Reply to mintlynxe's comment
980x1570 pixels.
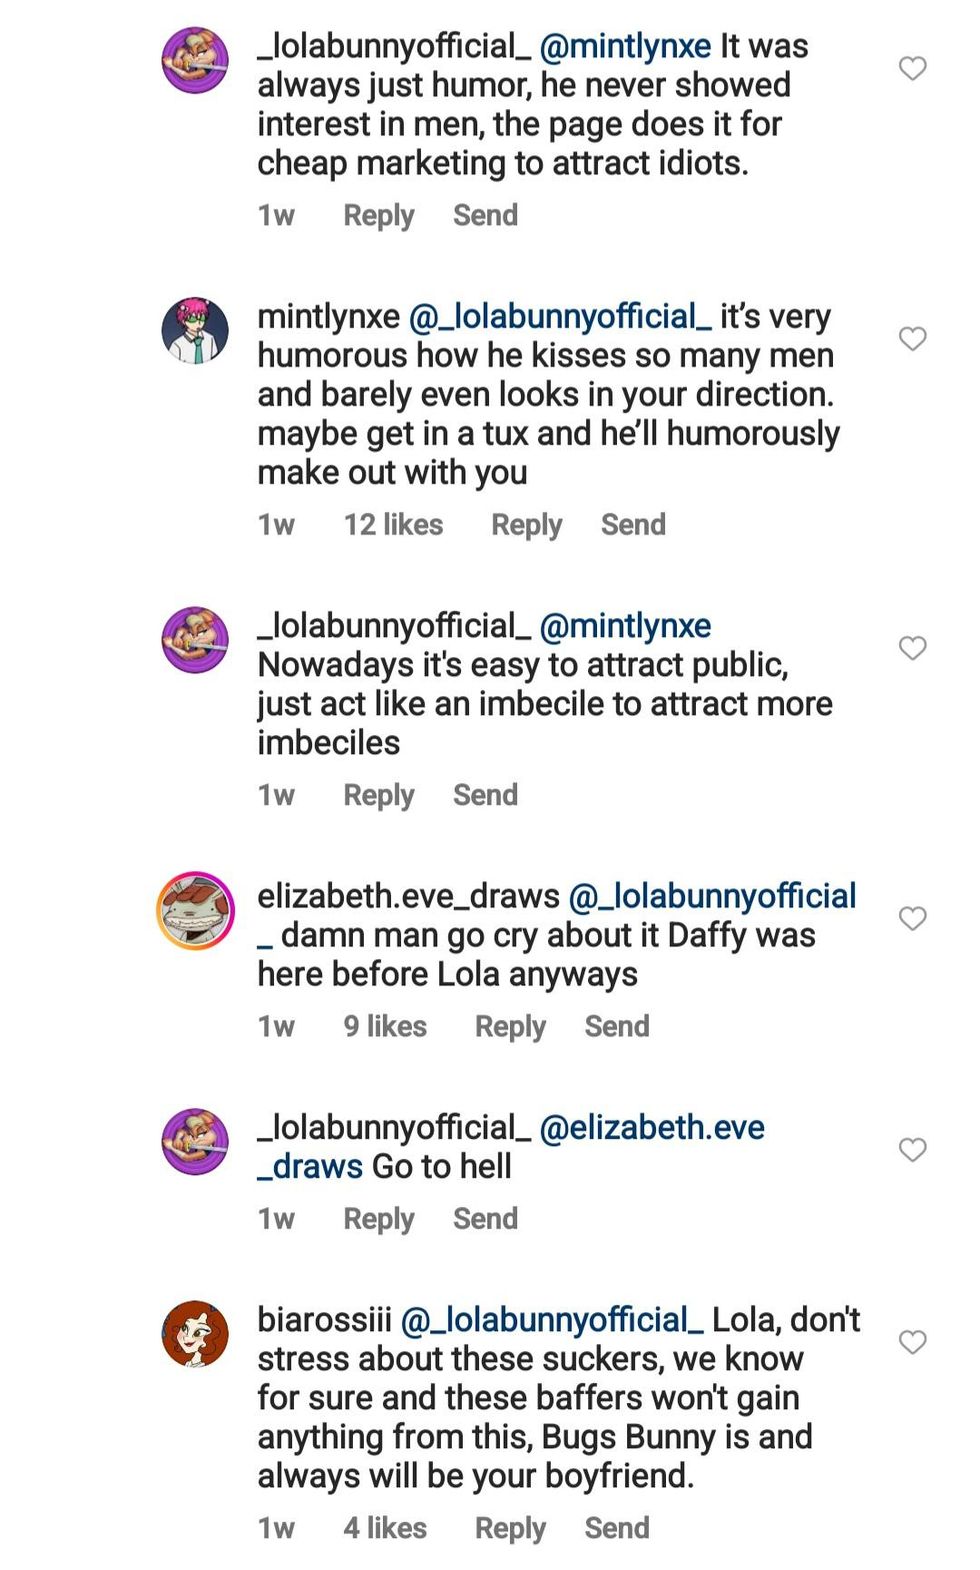tap(526, 525)
